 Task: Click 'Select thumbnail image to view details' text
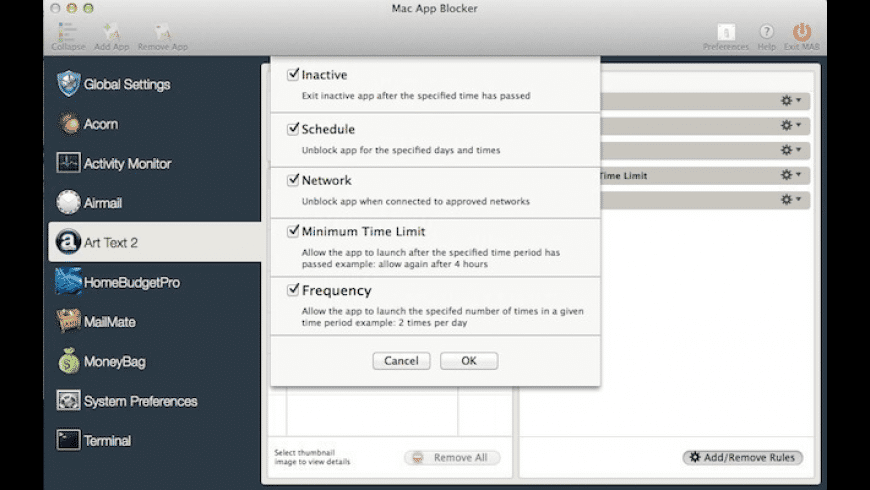[312, 457]
